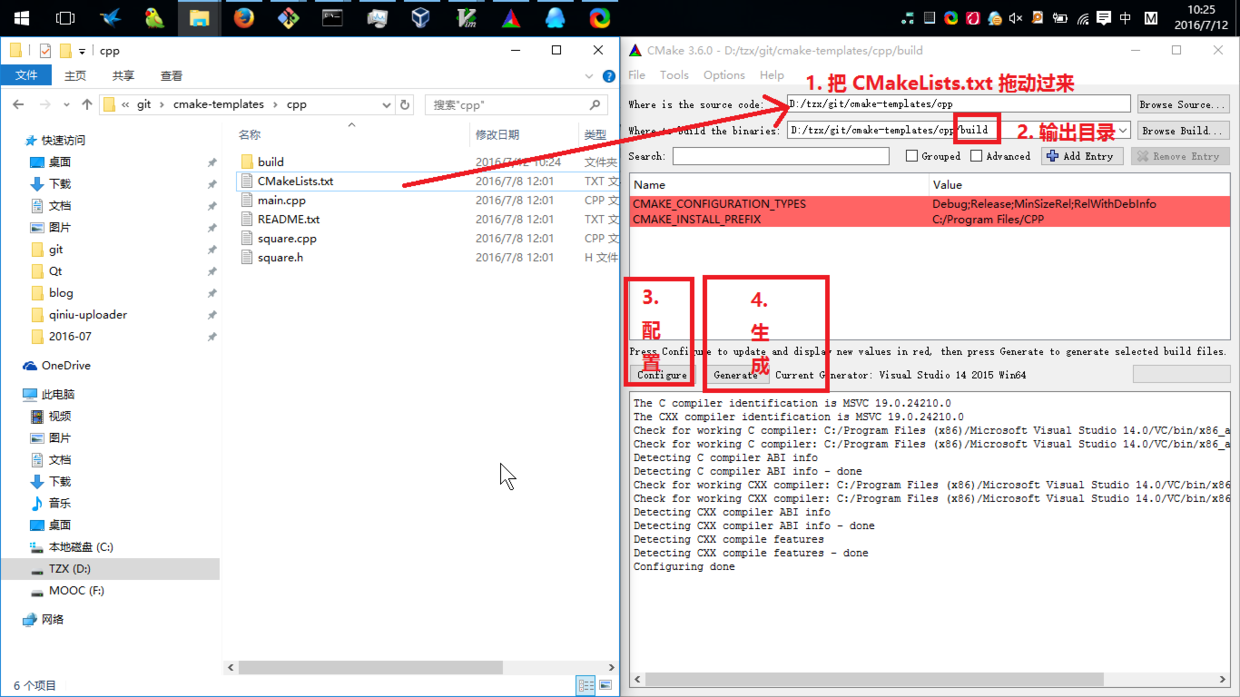Click the volume muted tray icon
This screenshot has width=1240, height=697.
(x=1016, y=18)
